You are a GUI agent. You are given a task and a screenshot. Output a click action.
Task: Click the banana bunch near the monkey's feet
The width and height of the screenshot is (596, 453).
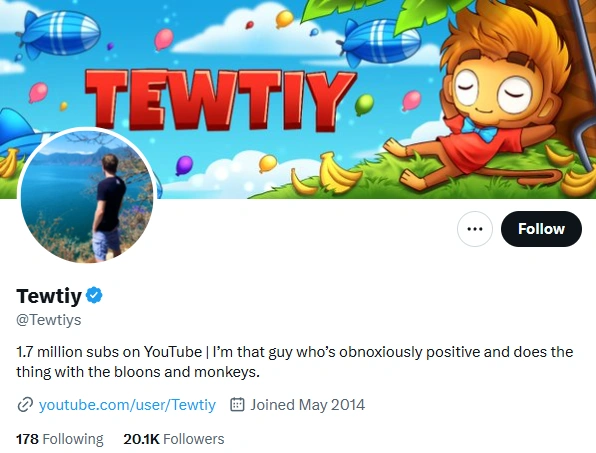tap(339, 173)
